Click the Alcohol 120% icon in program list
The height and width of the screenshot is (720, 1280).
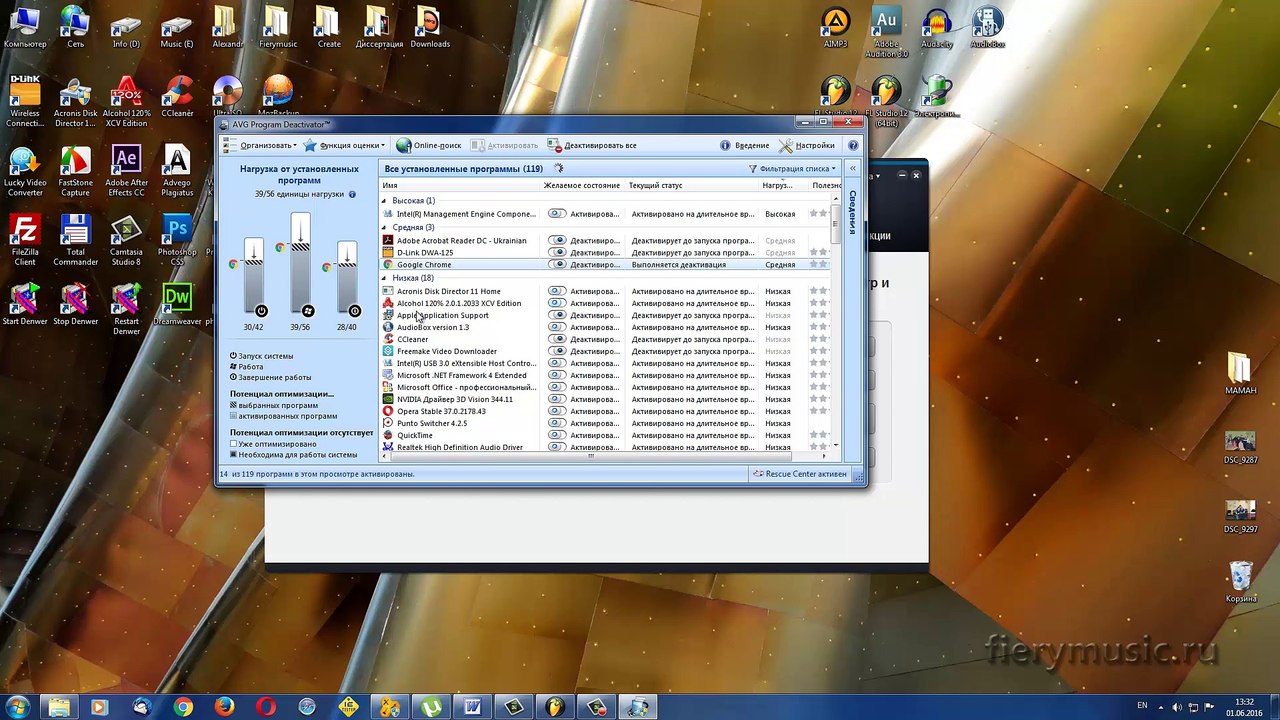coord(388,303)
